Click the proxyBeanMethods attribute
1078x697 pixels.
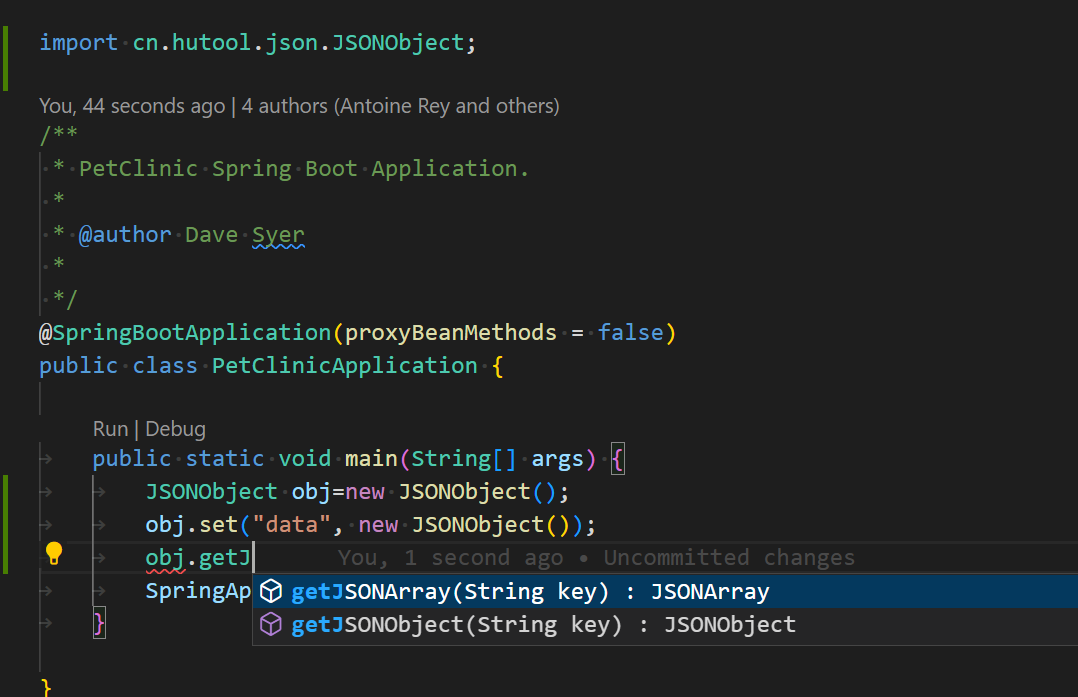tap(450, 333)
